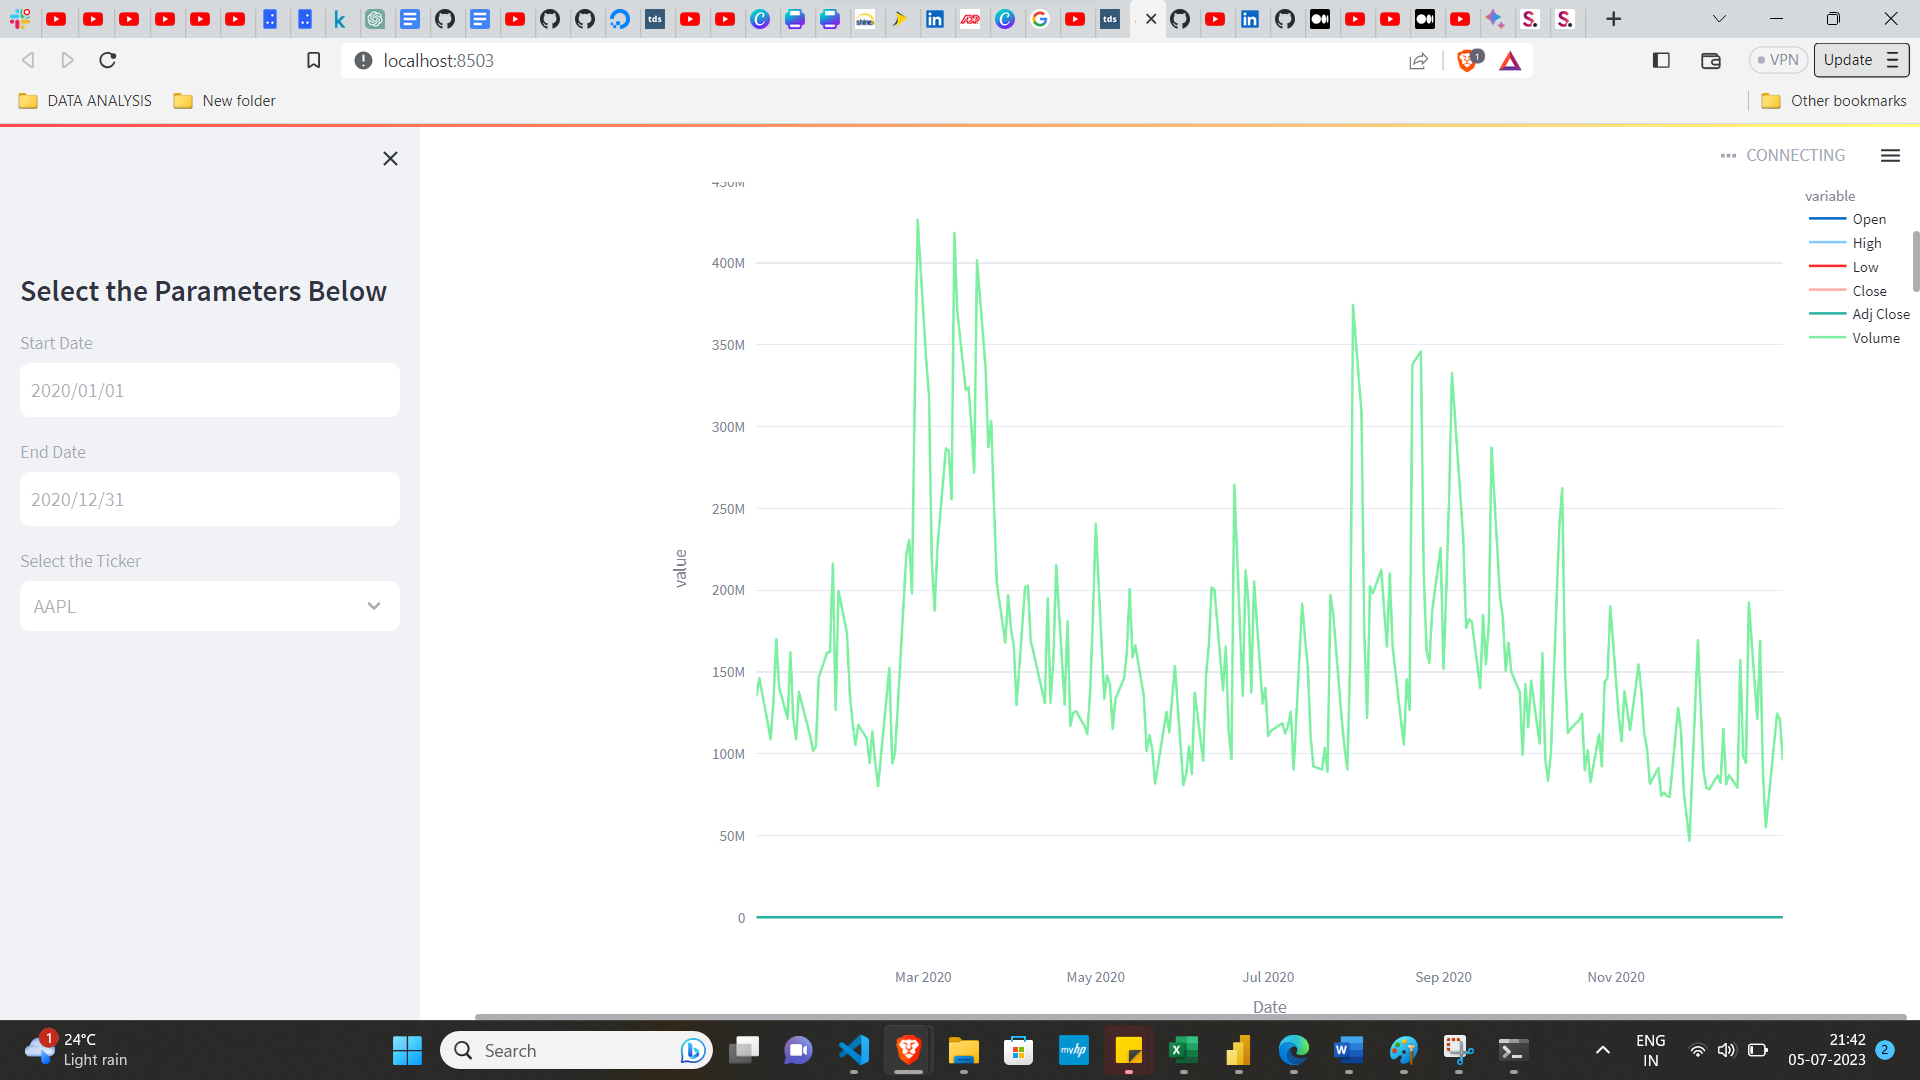Reload the localhost:8503 page
Viewport: 1920px width, 1080px height.
tap(107, 60)
